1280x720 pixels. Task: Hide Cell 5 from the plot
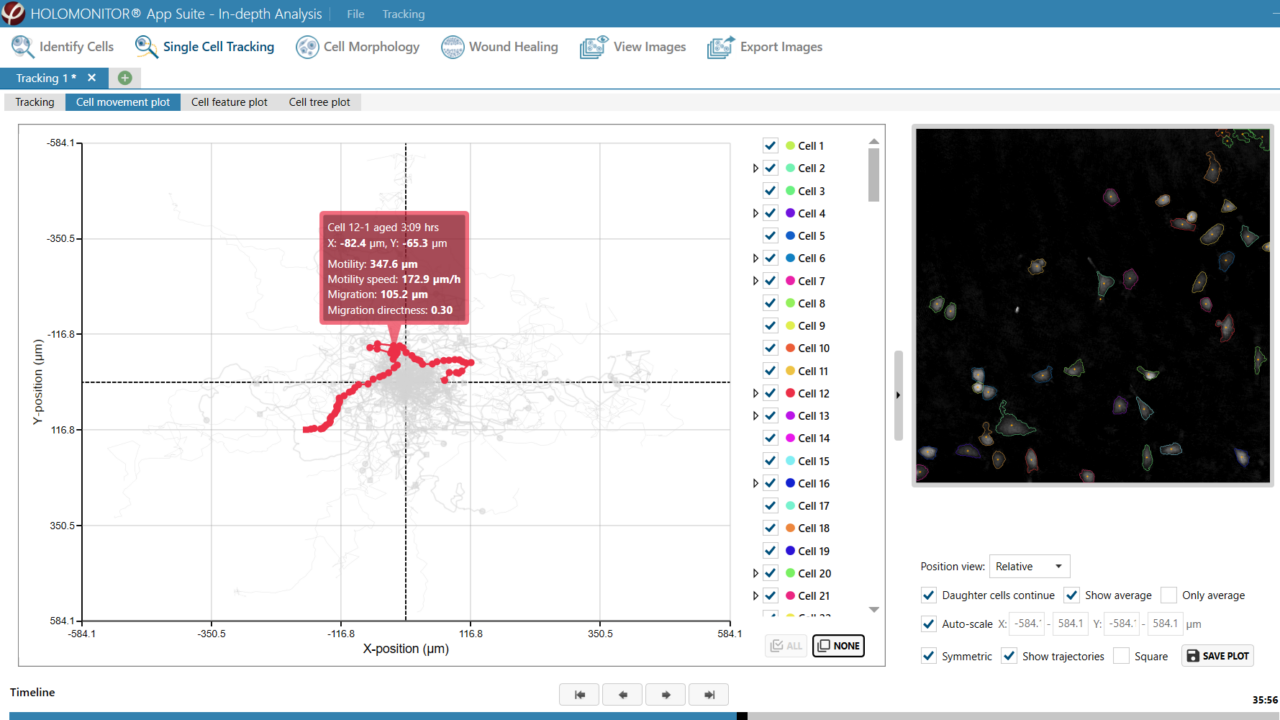point(770,235)
